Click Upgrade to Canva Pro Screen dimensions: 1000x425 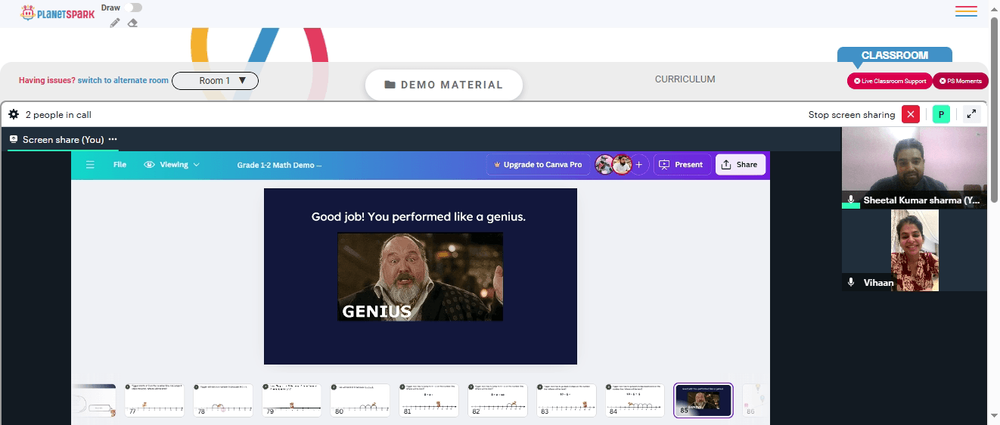click(x=536, y=165)
